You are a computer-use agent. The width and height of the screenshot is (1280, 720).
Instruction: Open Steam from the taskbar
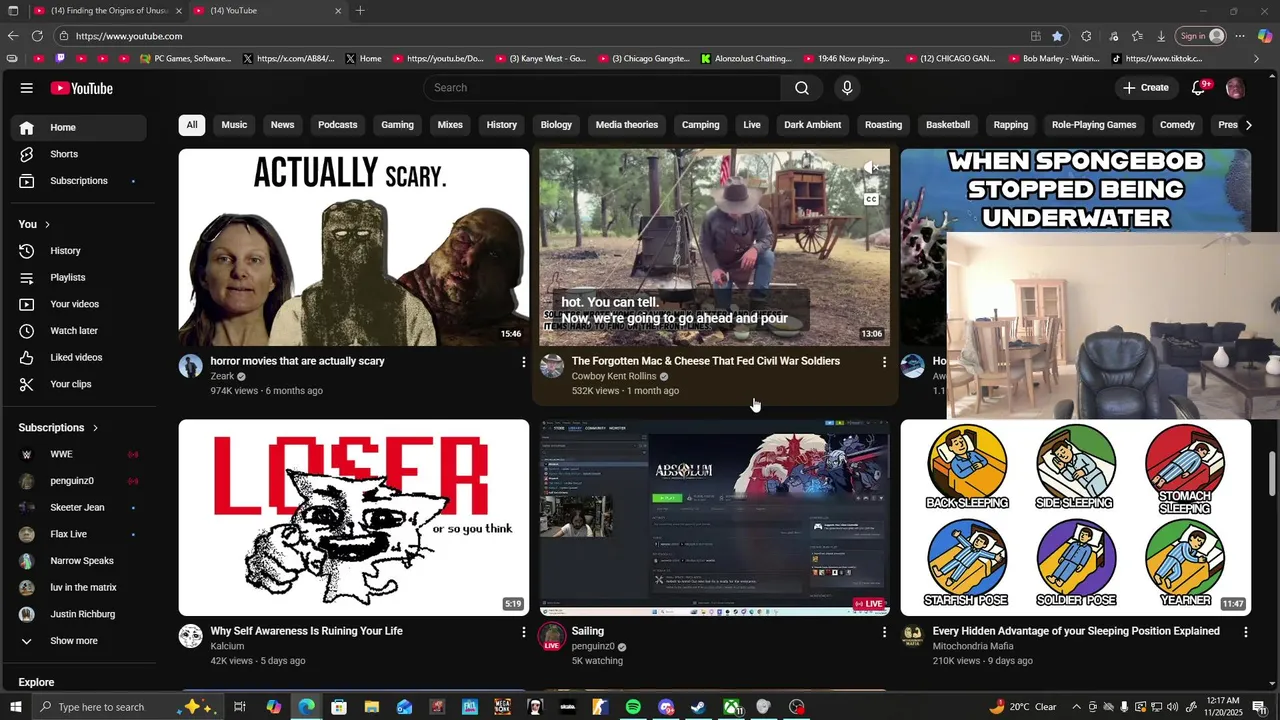(x=698, y=707)
